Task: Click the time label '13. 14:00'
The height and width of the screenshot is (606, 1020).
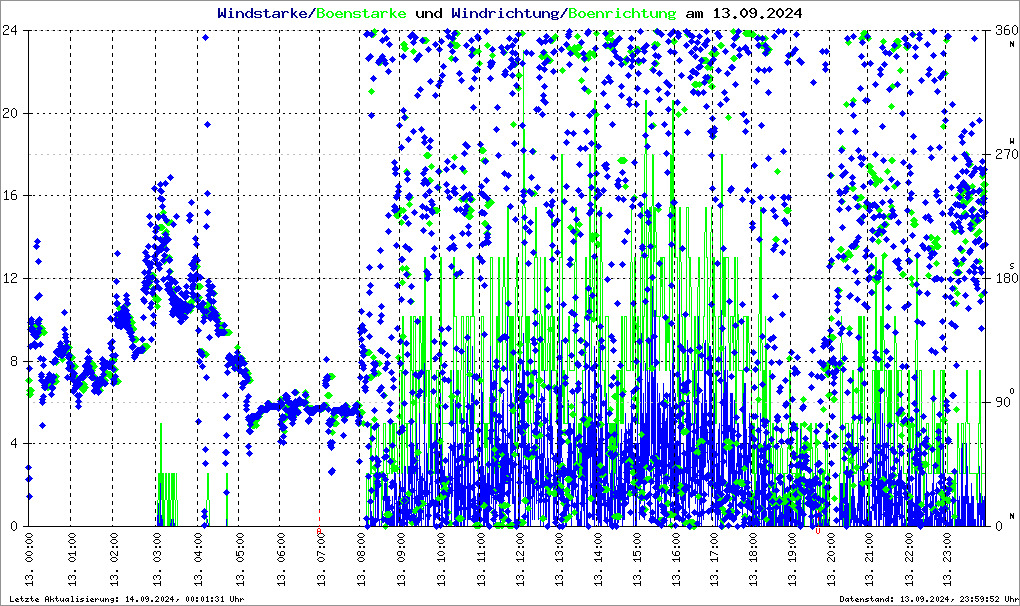Action: (x=598, y=560)
